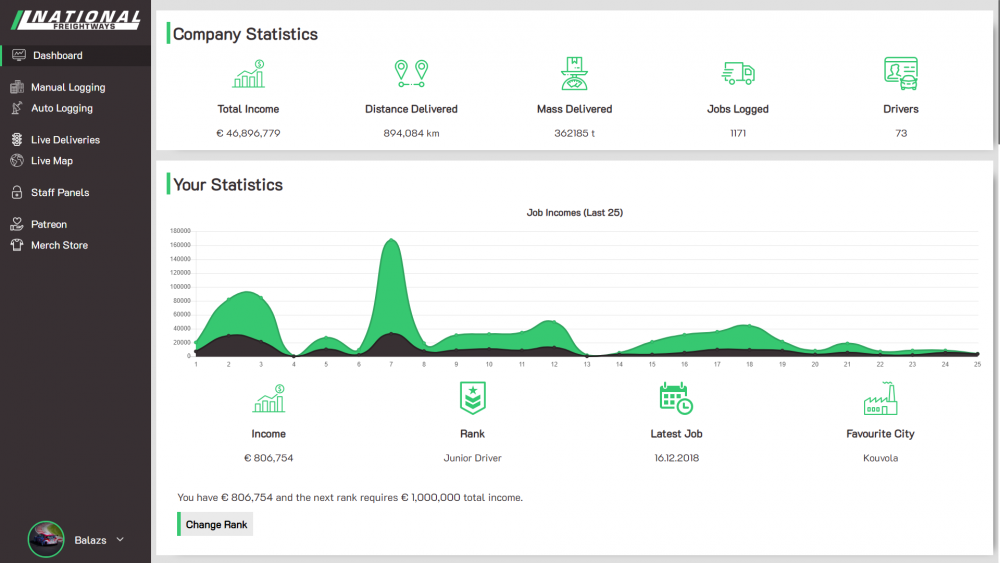Open the Dashboard menu item
The width and height of the screenshot is (1000, 563).
click(57, 56)
